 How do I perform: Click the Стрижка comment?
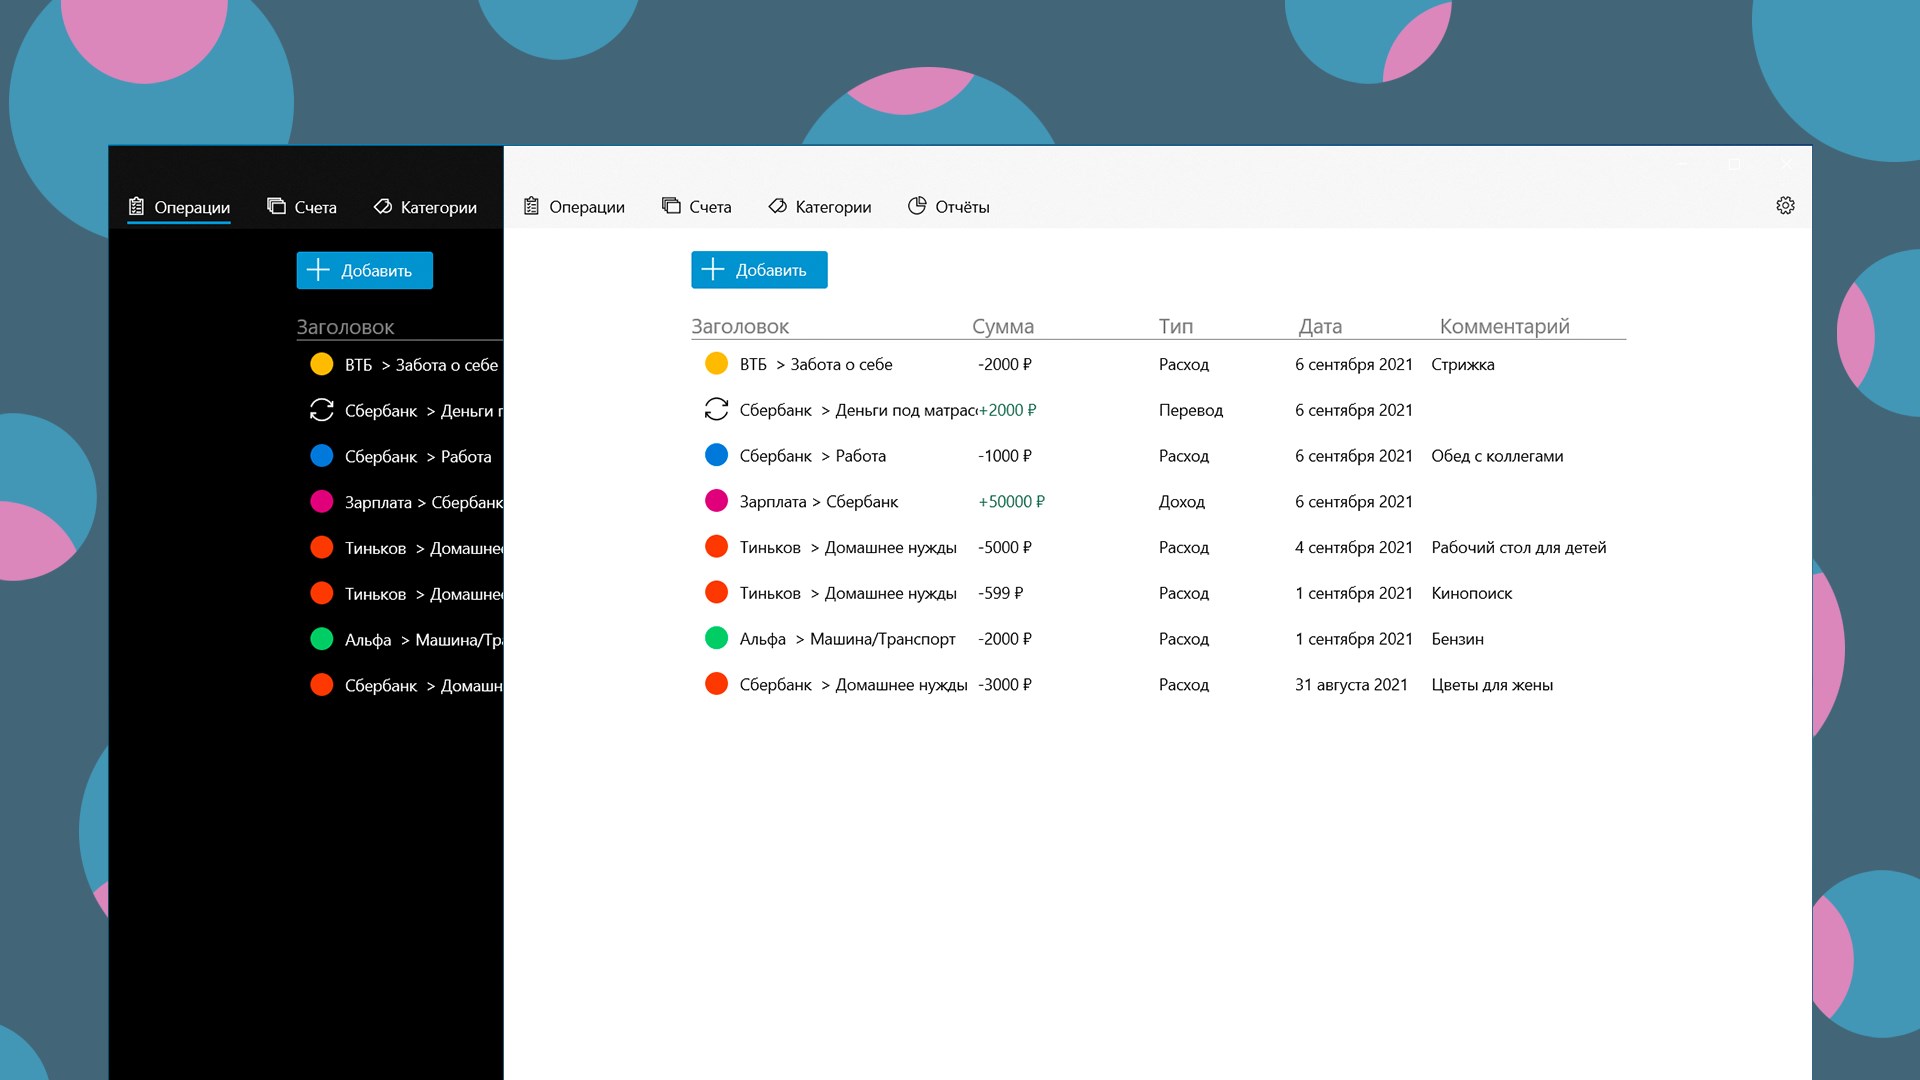pyautogui.click(x=1463, y=364)
